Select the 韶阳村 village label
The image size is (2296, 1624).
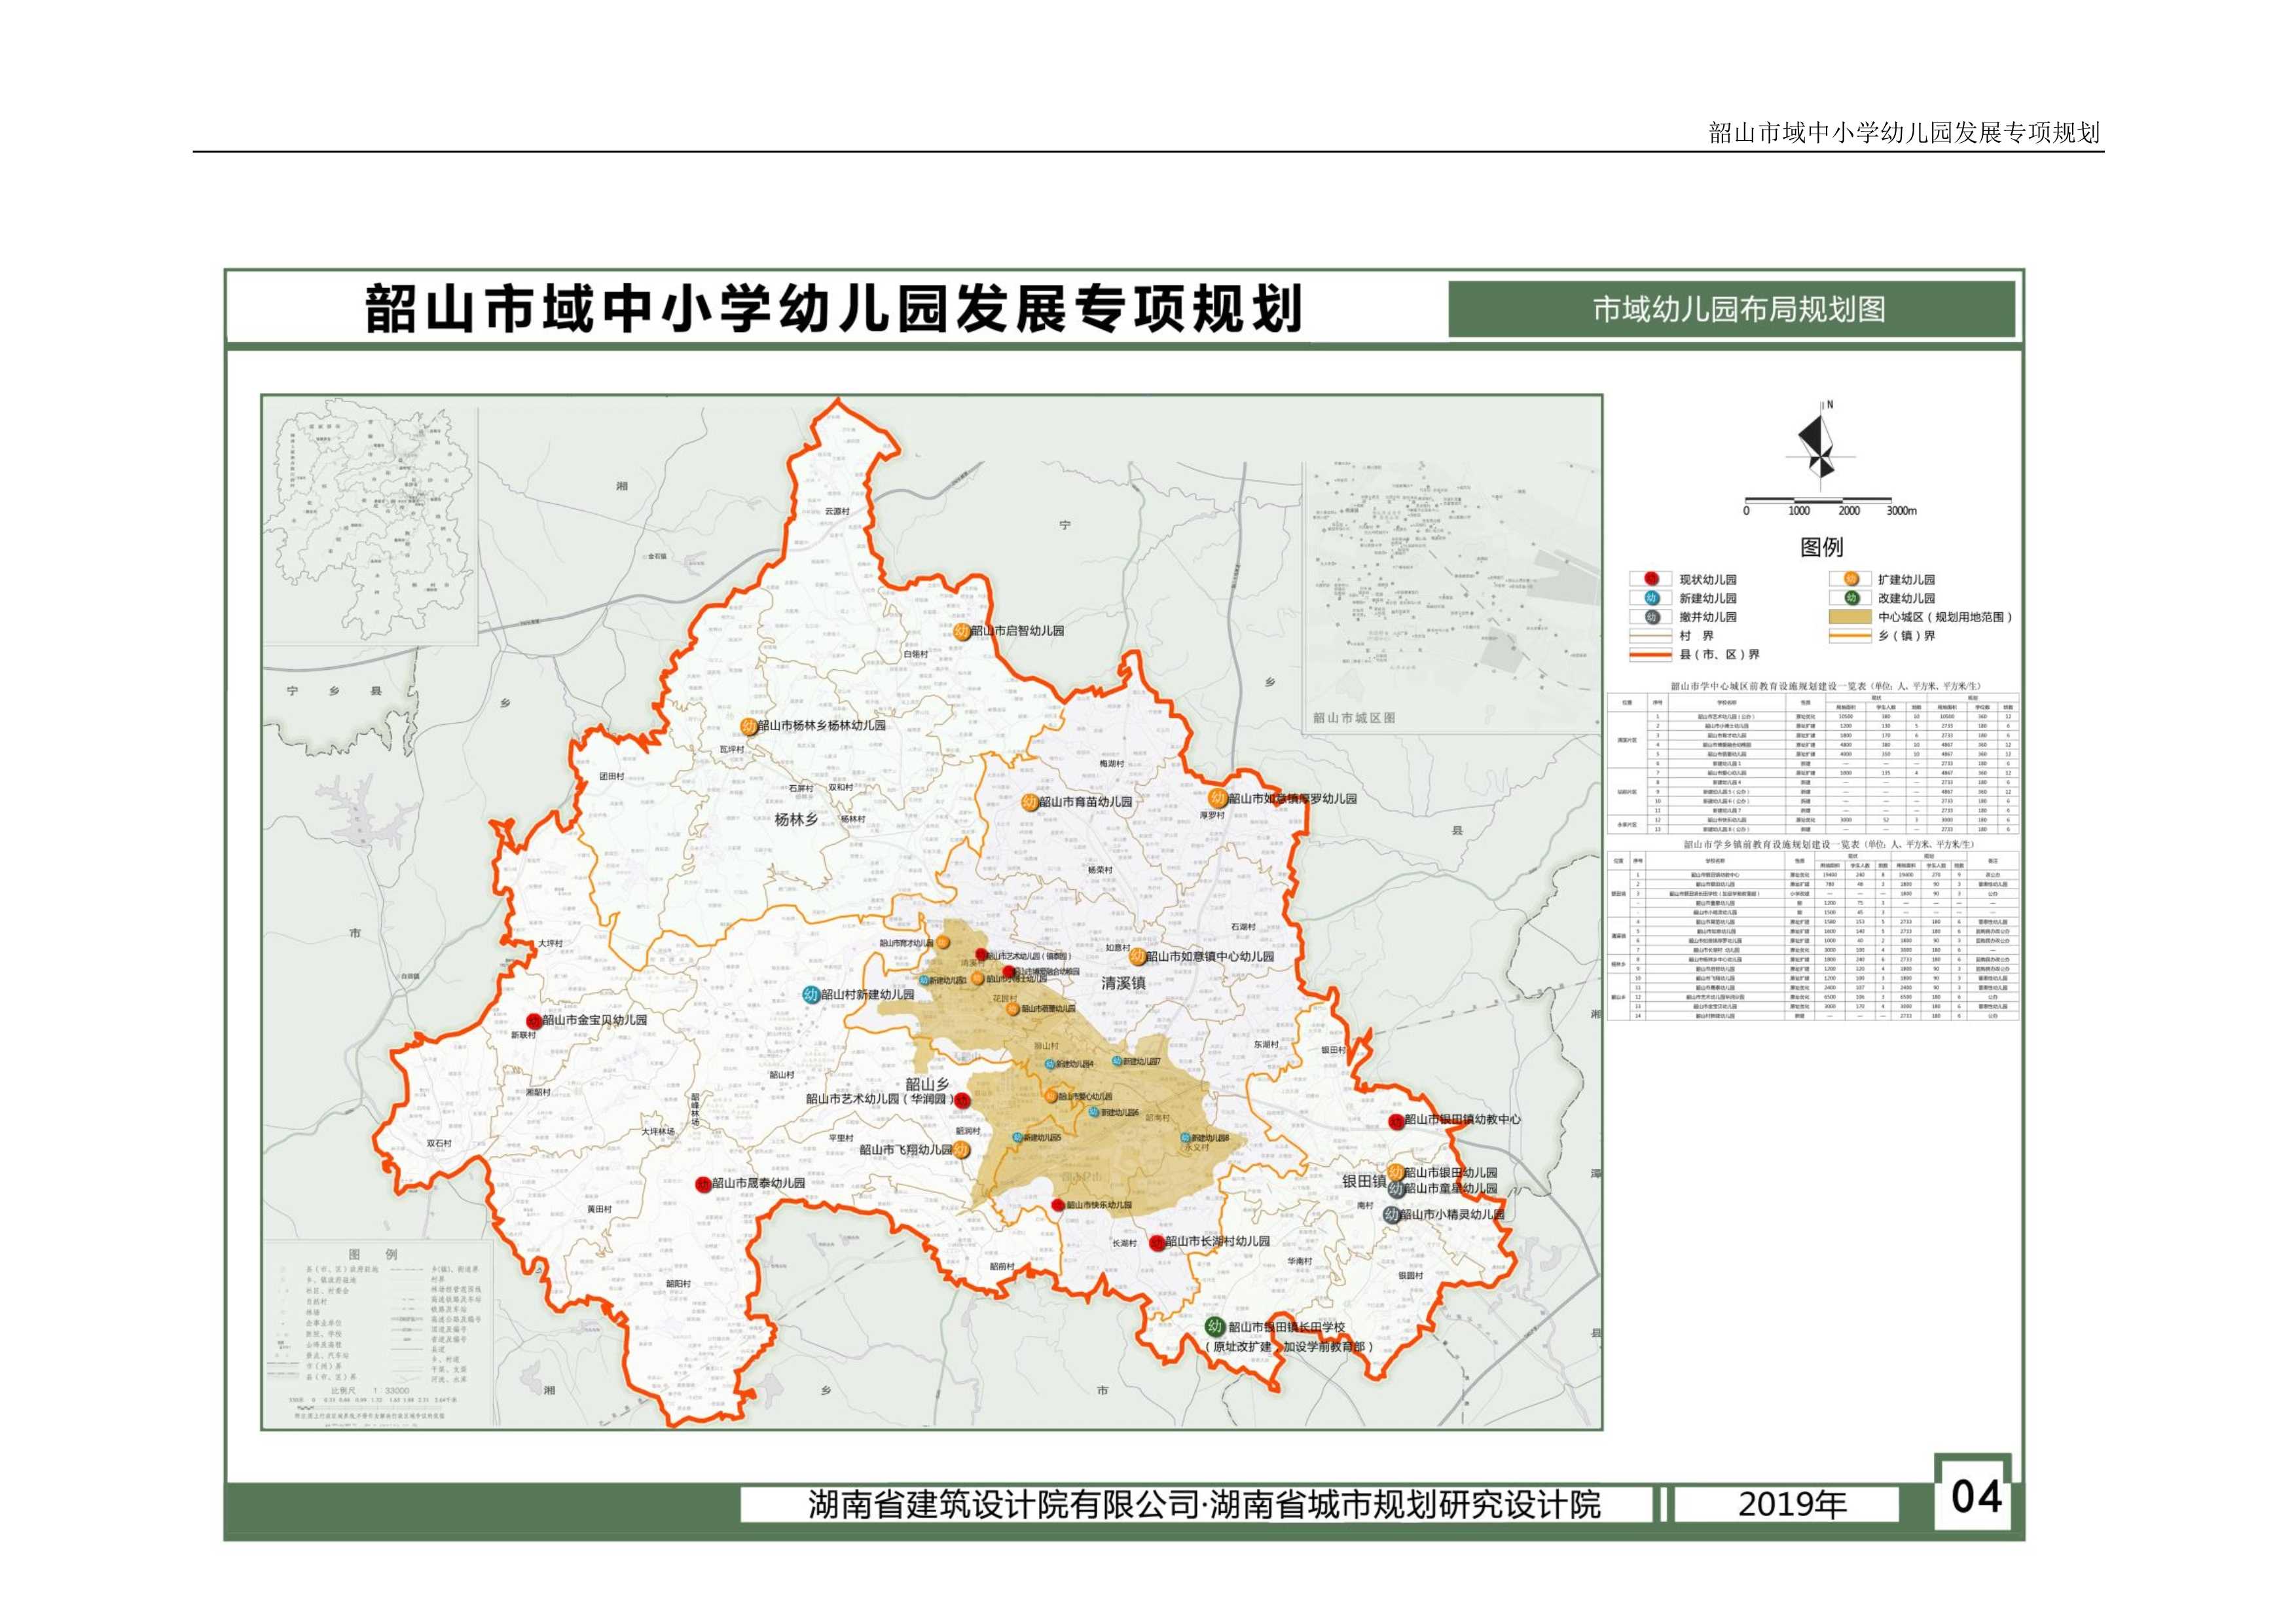pyautogui.click(x=678, y=1284)
